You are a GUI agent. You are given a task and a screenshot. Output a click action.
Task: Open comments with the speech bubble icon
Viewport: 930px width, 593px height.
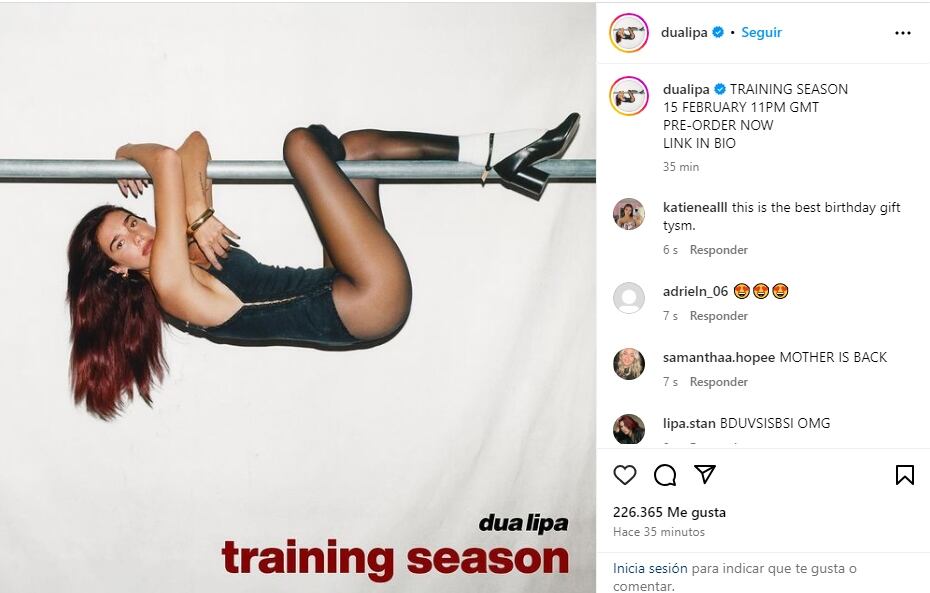[x=665, y=475]
